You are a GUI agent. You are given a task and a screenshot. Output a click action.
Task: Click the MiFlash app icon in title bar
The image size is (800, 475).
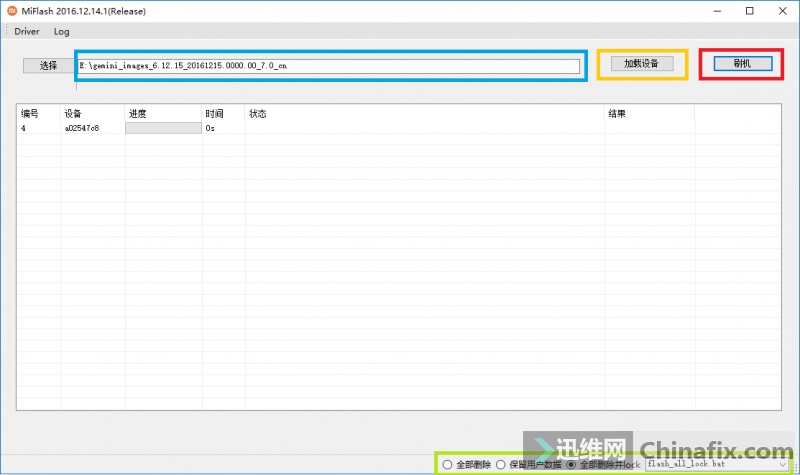point(12,11)
